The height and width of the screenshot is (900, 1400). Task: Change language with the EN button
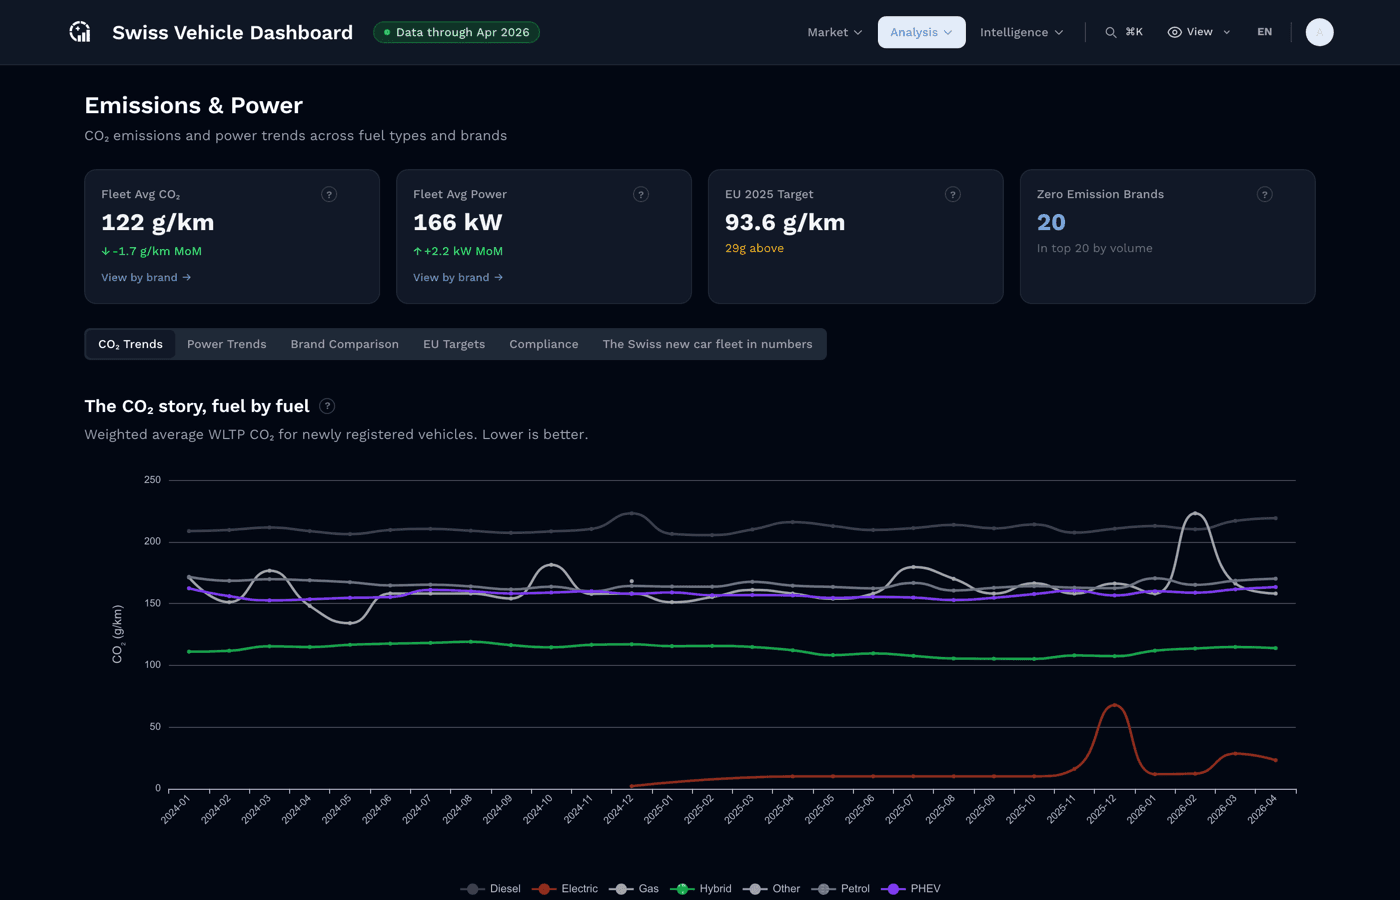[x=1265, y=32]
